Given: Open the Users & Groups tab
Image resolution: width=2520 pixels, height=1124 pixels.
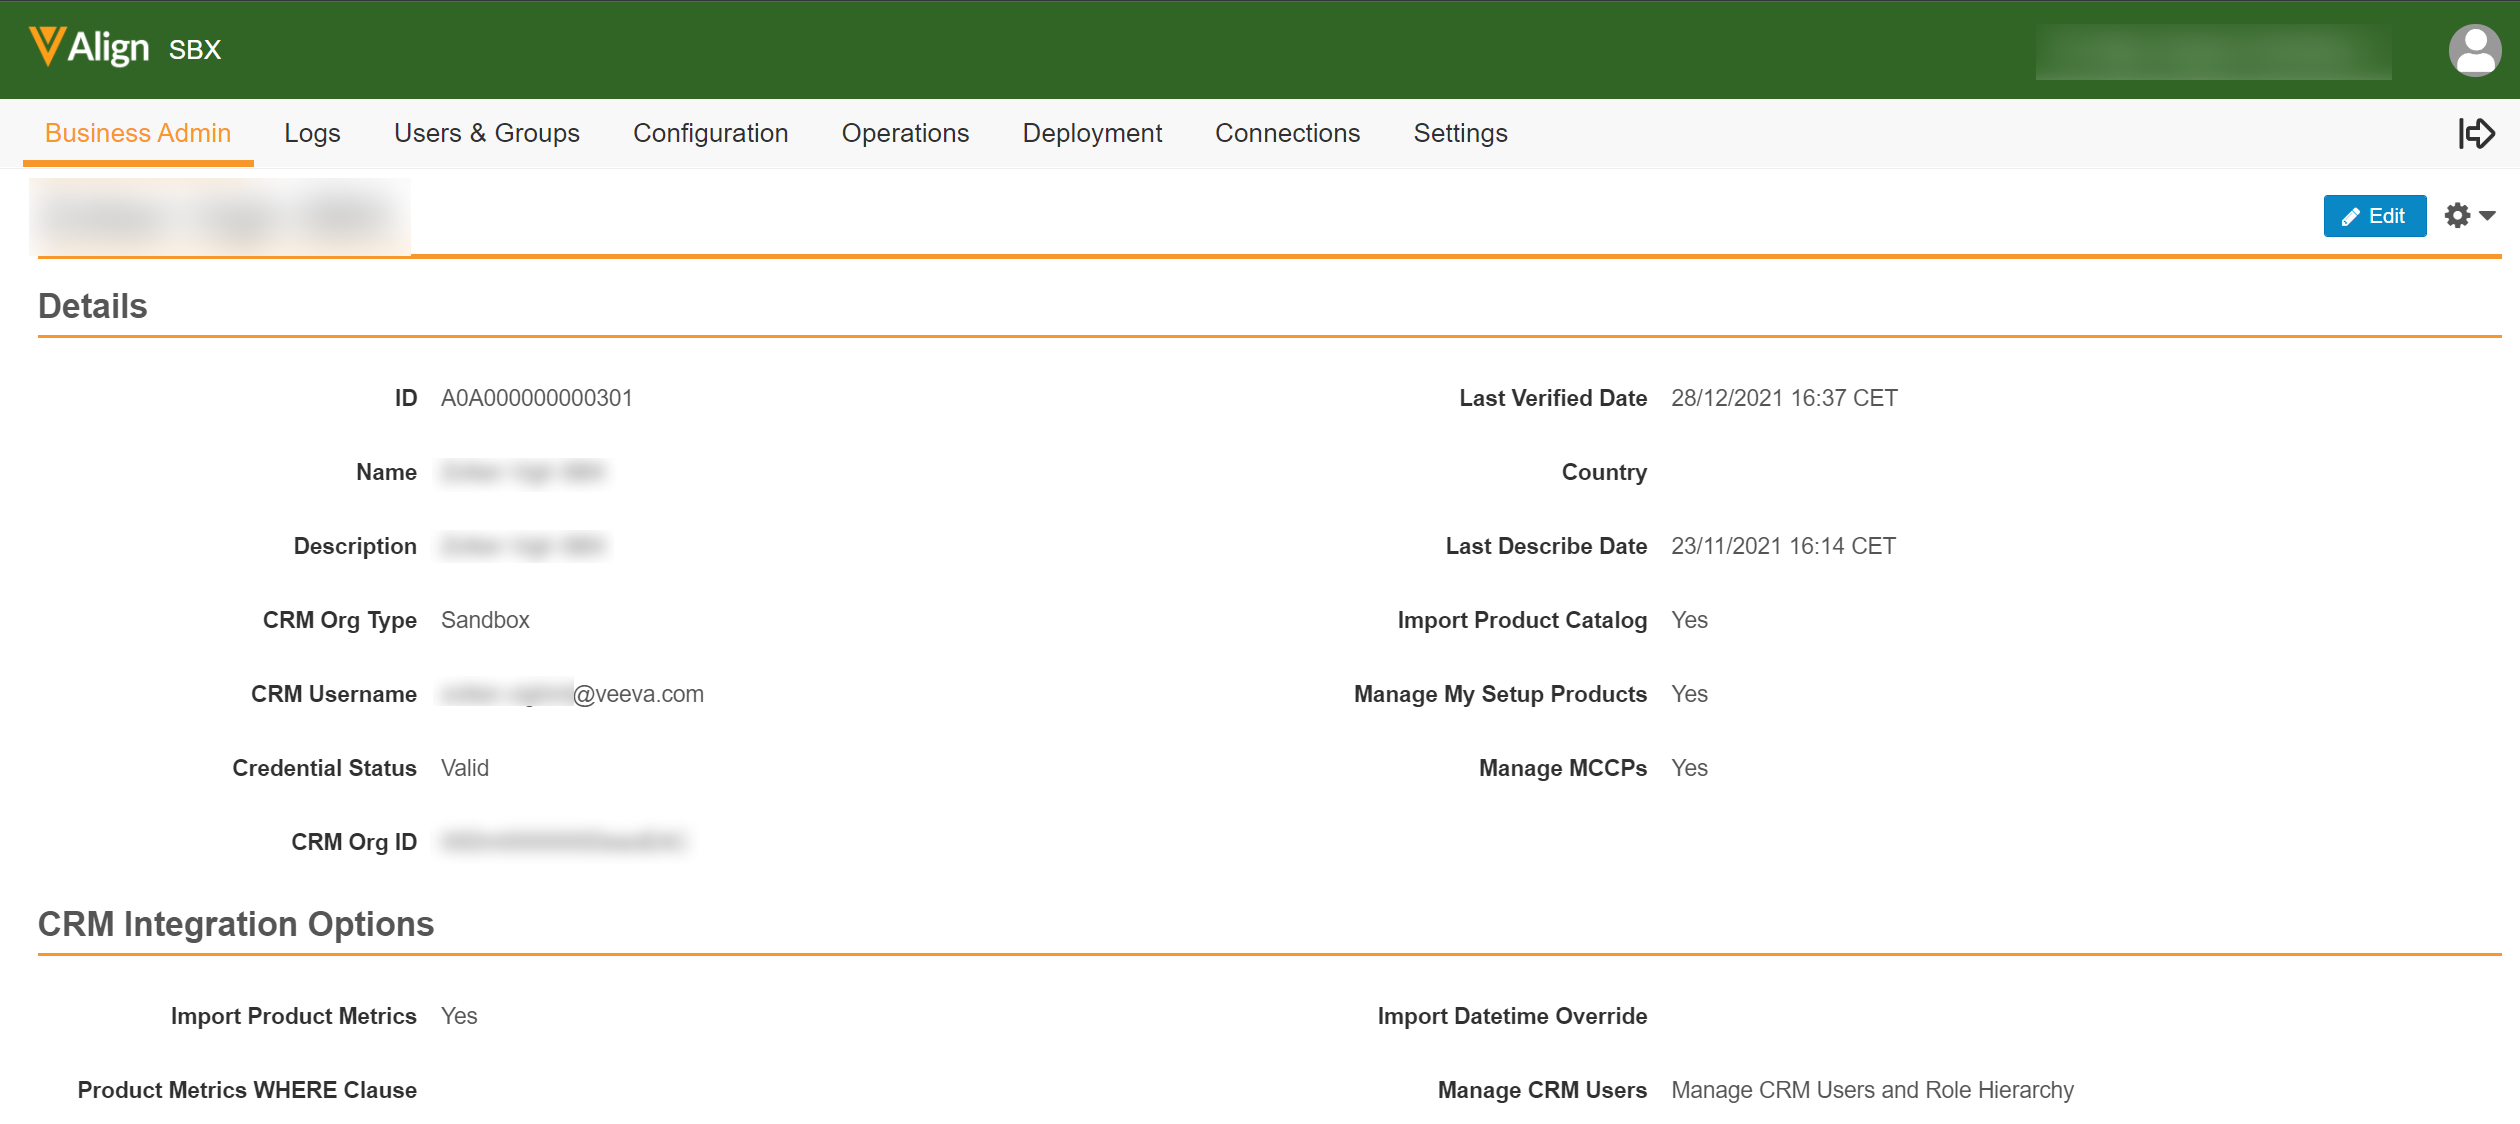Looking at the screenshot, I should 486,133.
